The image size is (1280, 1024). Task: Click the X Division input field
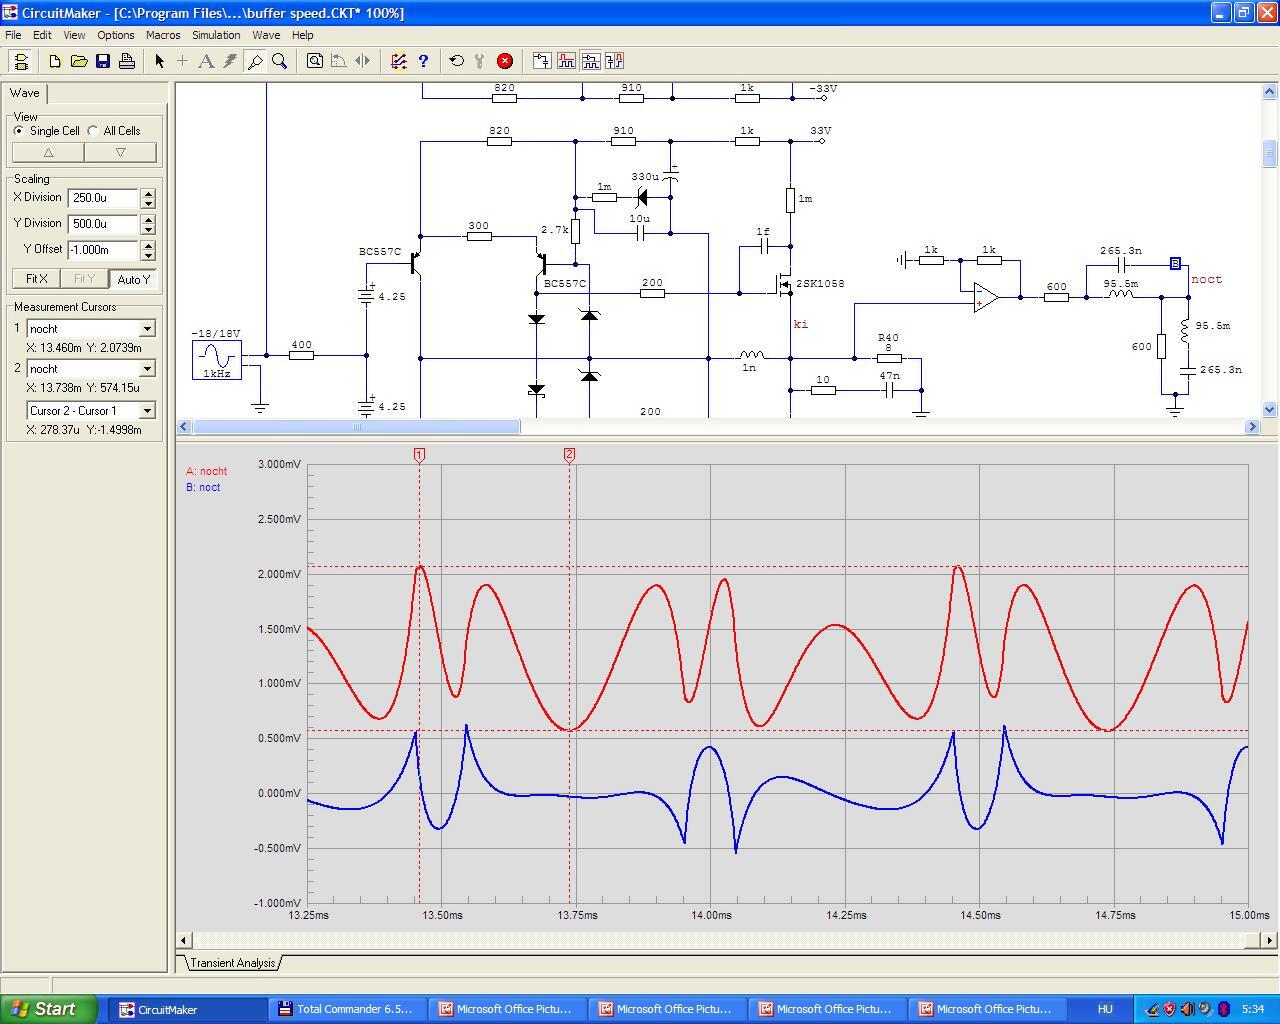(x=103, y=198)
